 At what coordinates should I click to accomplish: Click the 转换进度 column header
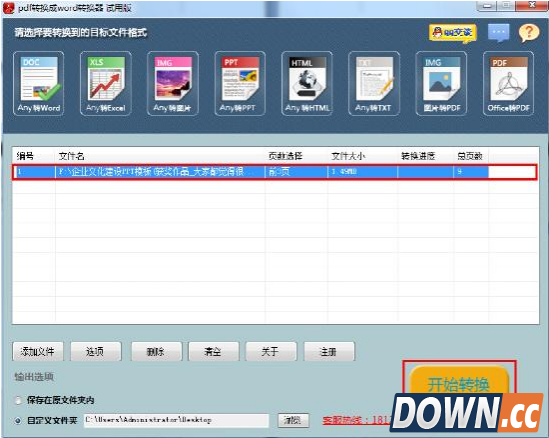pos(425,156)
